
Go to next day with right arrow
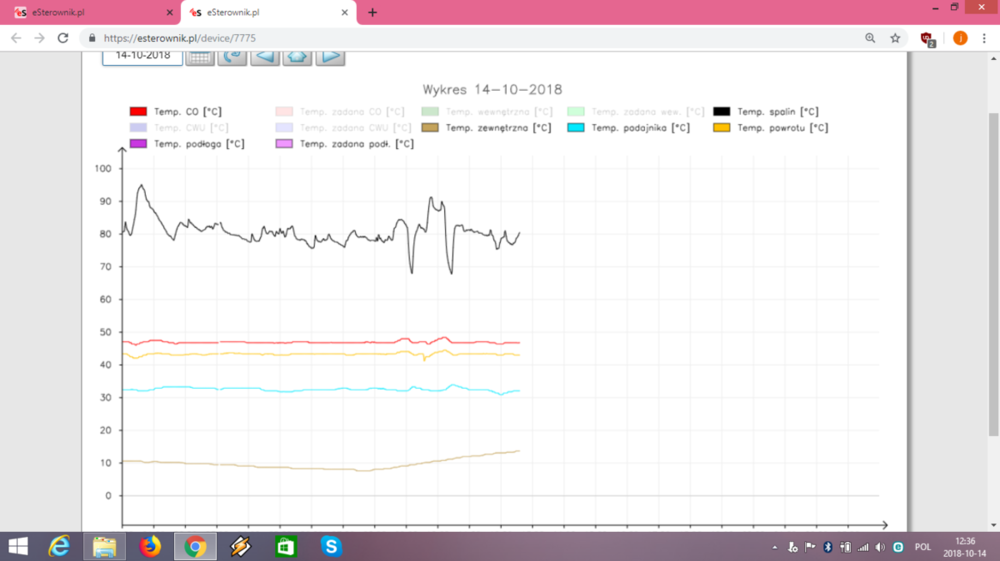coord(330,56)
